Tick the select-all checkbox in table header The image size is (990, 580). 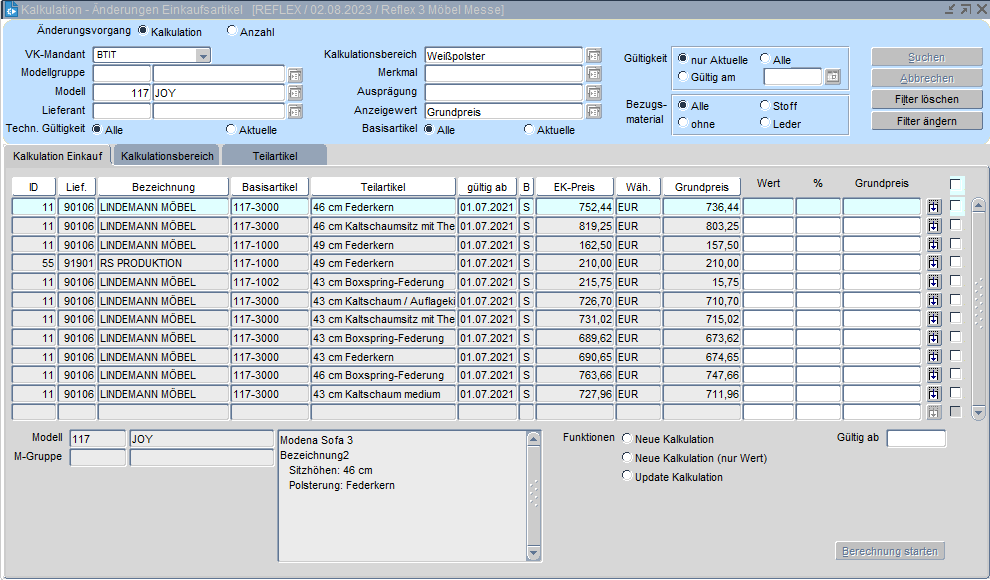957,185
